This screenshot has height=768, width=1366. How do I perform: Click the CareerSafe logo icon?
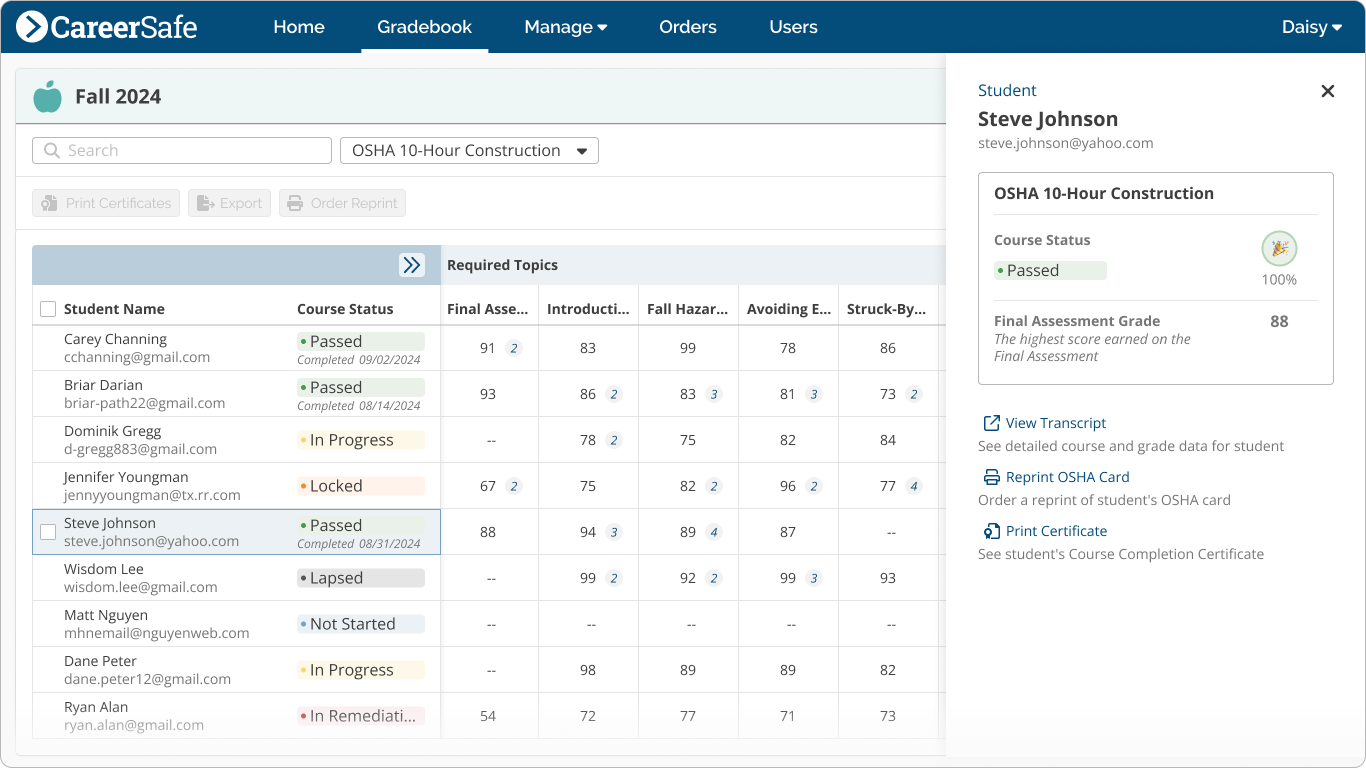[x=31, y=27]
